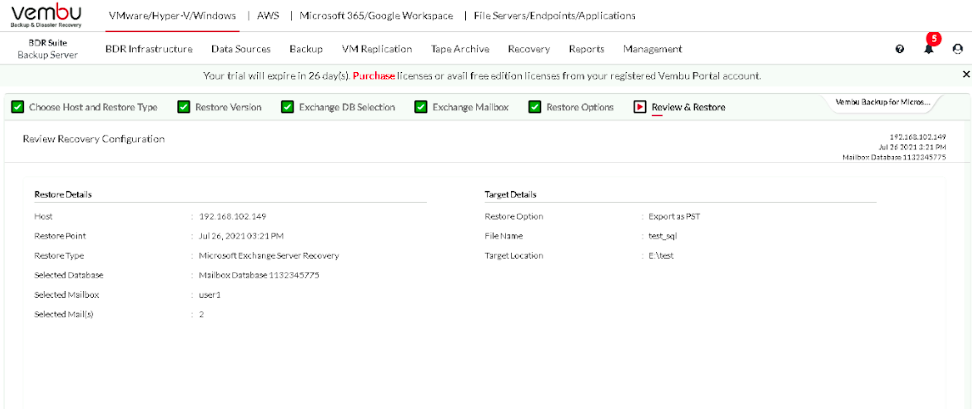Switch to AWS tab
The height and width of the screenshot is (409, 972).
268,16
